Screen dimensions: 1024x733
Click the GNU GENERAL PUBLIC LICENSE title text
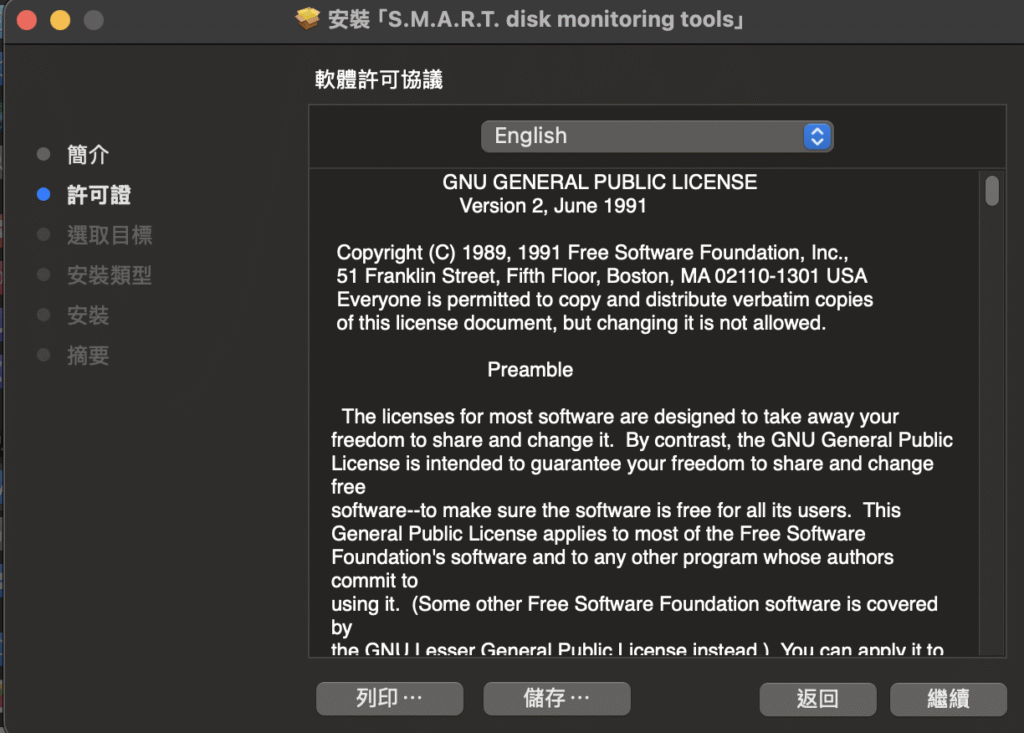coord(599,182)
